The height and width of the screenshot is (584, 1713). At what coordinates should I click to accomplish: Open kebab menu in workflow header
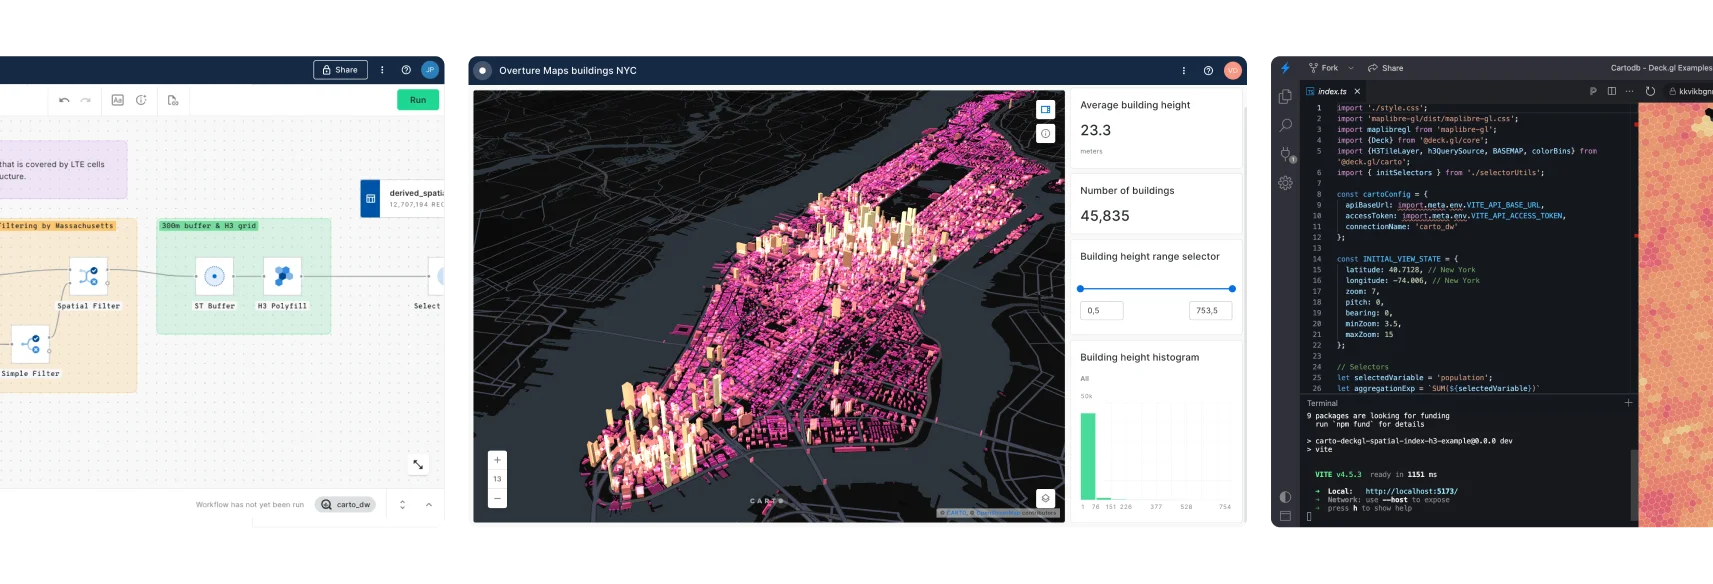[x=382, y=70]
